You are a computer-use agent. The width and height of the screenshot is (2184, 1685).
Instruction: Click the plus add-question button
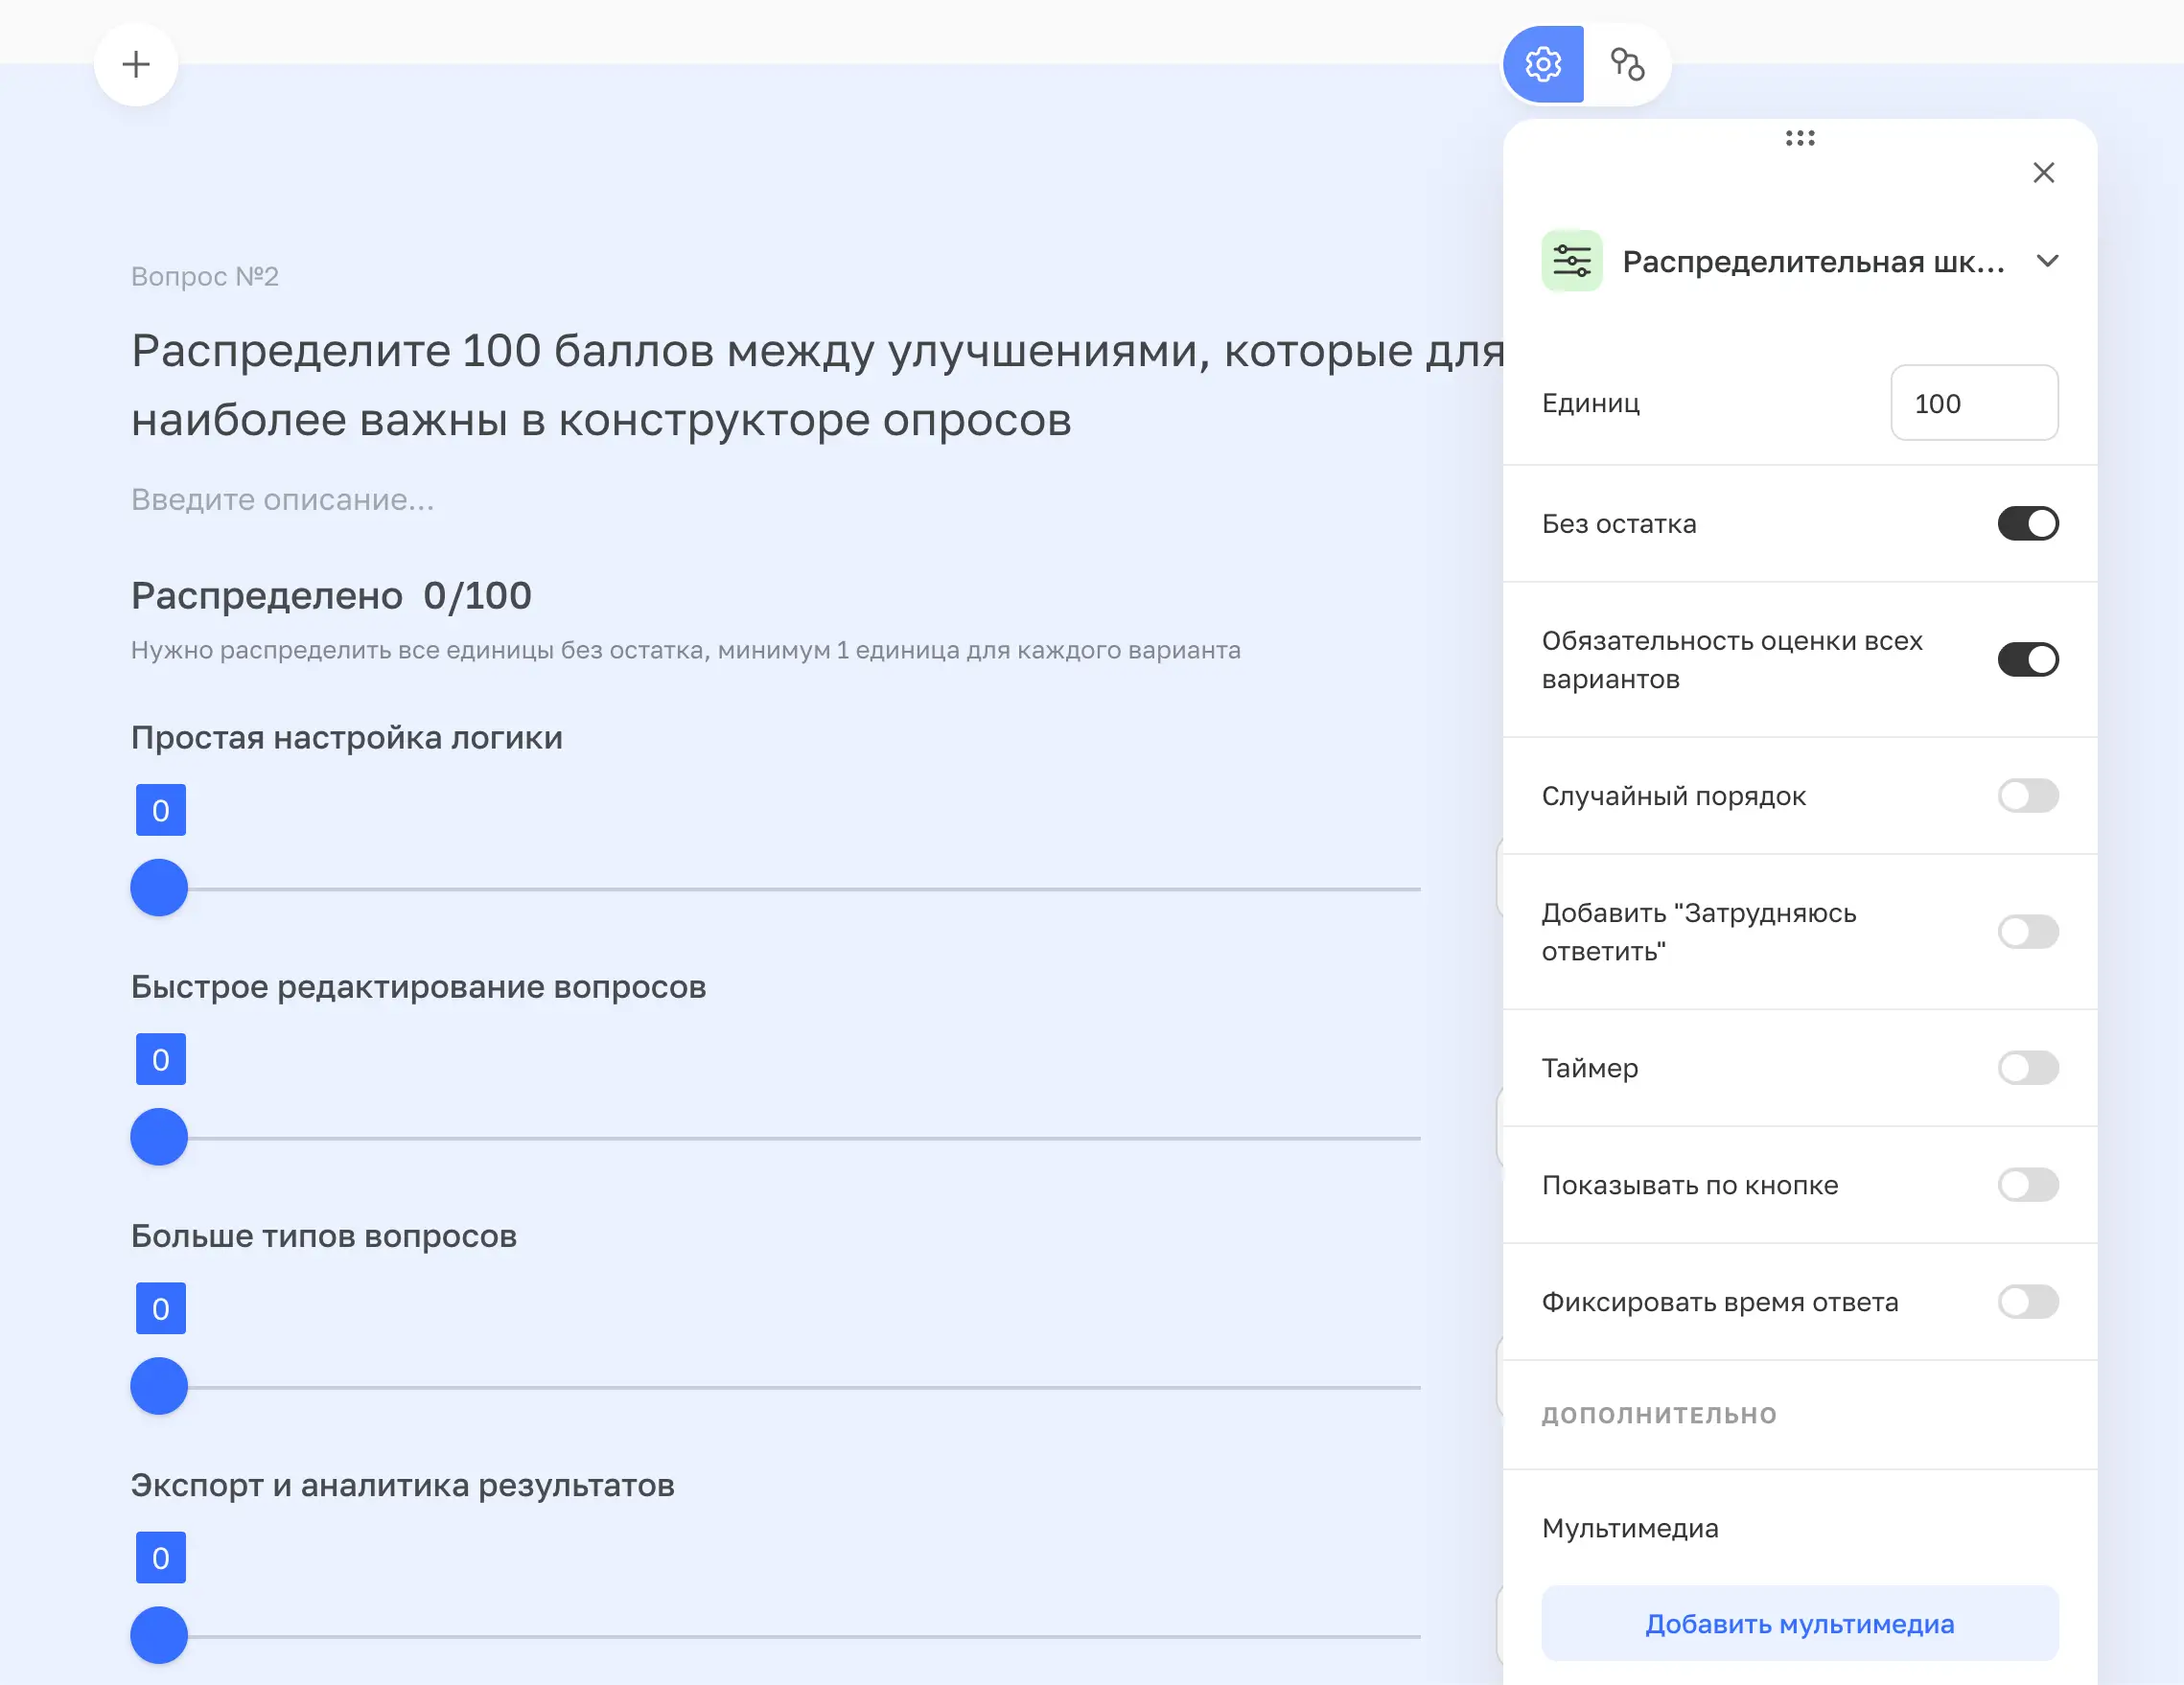click(x=136, y=65)
